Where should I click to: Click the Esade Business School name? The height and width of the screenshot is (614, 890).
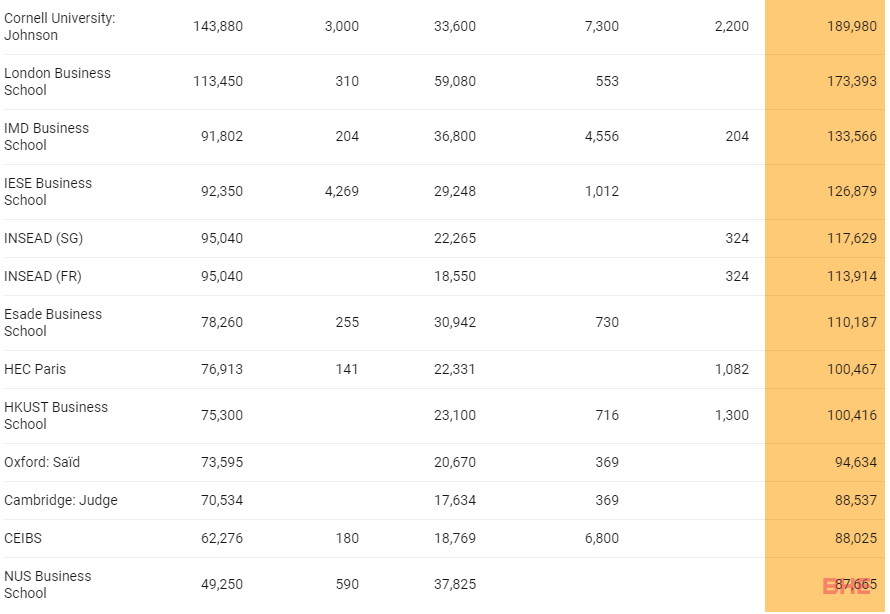tap(53, 323)
